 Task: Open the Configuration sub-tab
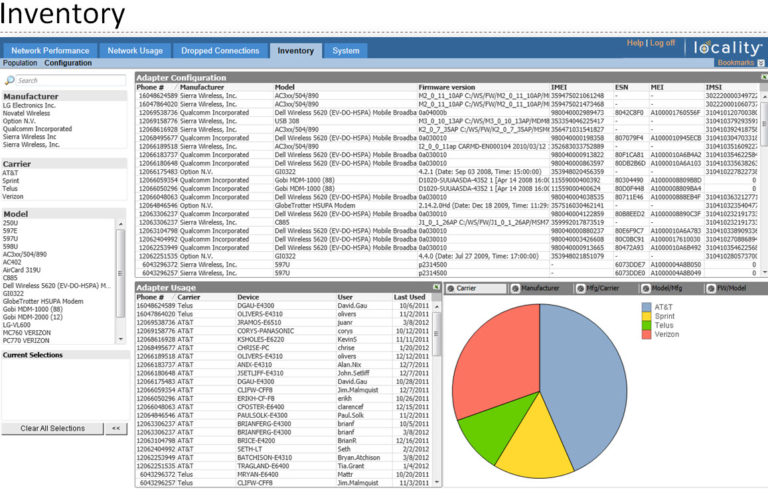click(68, 63)
